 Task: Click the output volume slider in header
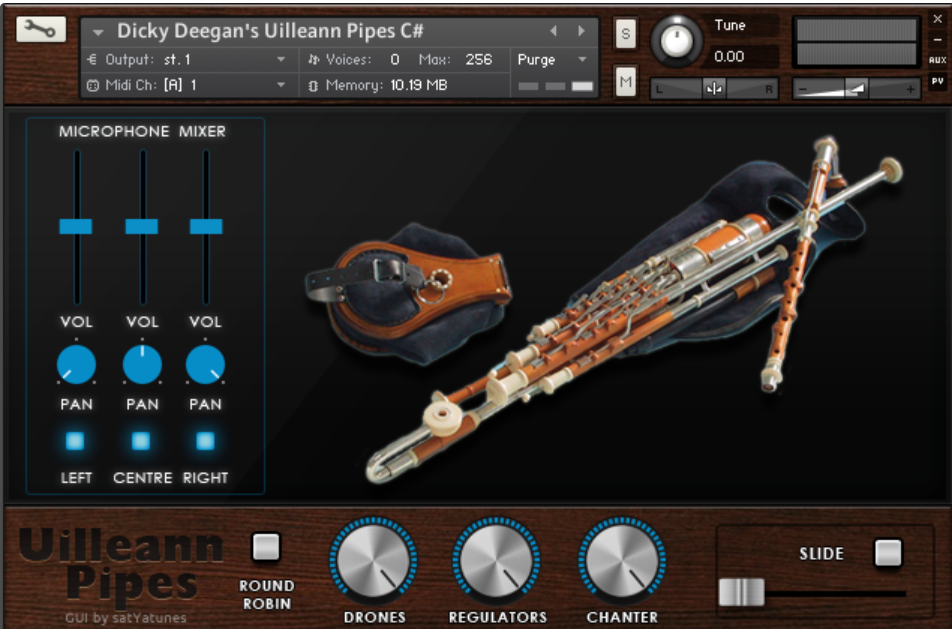pos(856,89)
